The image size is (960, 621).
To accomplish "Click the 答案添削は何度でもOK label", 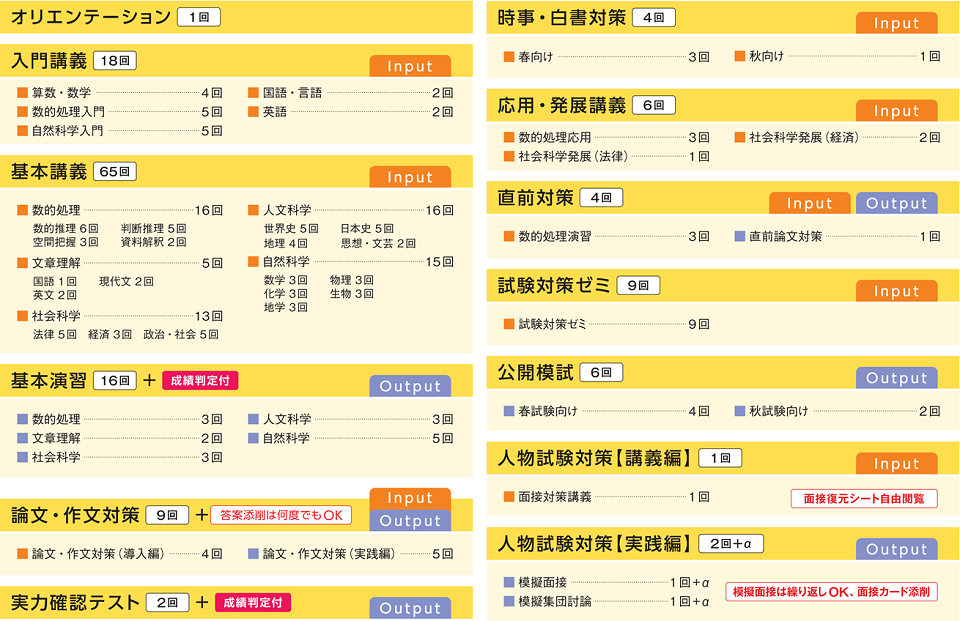I will pyautogui.click(x=281, y=516).
